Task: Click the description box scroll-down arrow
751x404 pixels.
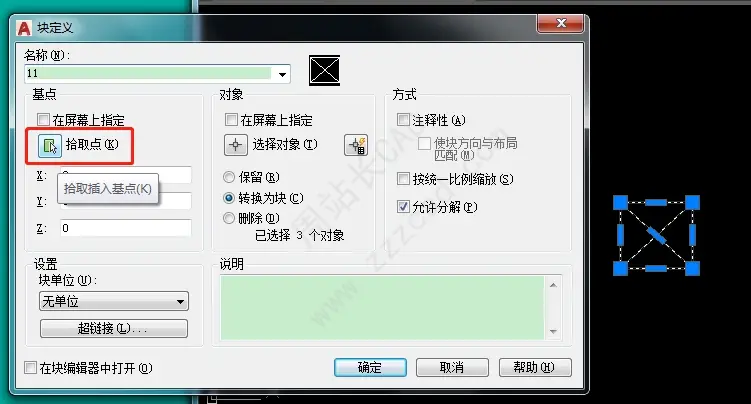Action: (553, 331)
